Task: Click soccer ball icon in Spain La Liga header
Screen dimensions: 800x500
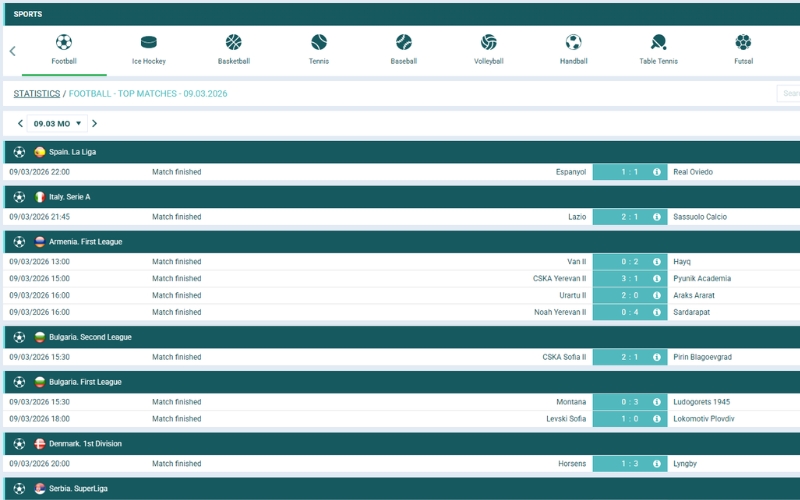Action: [19, 152]
